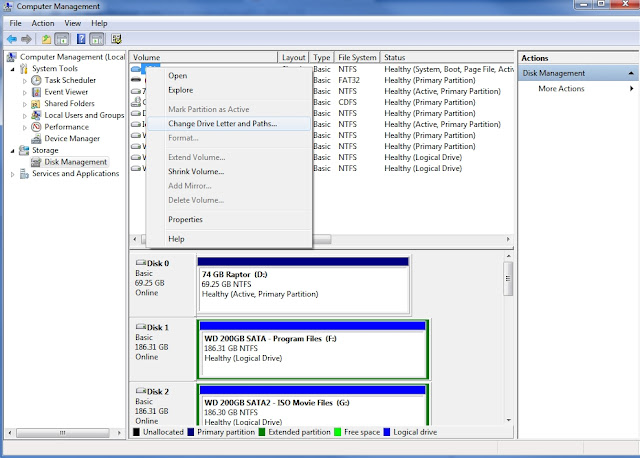
Task: Click the Disk 1 drive icon
Action: tap(141, 327)
